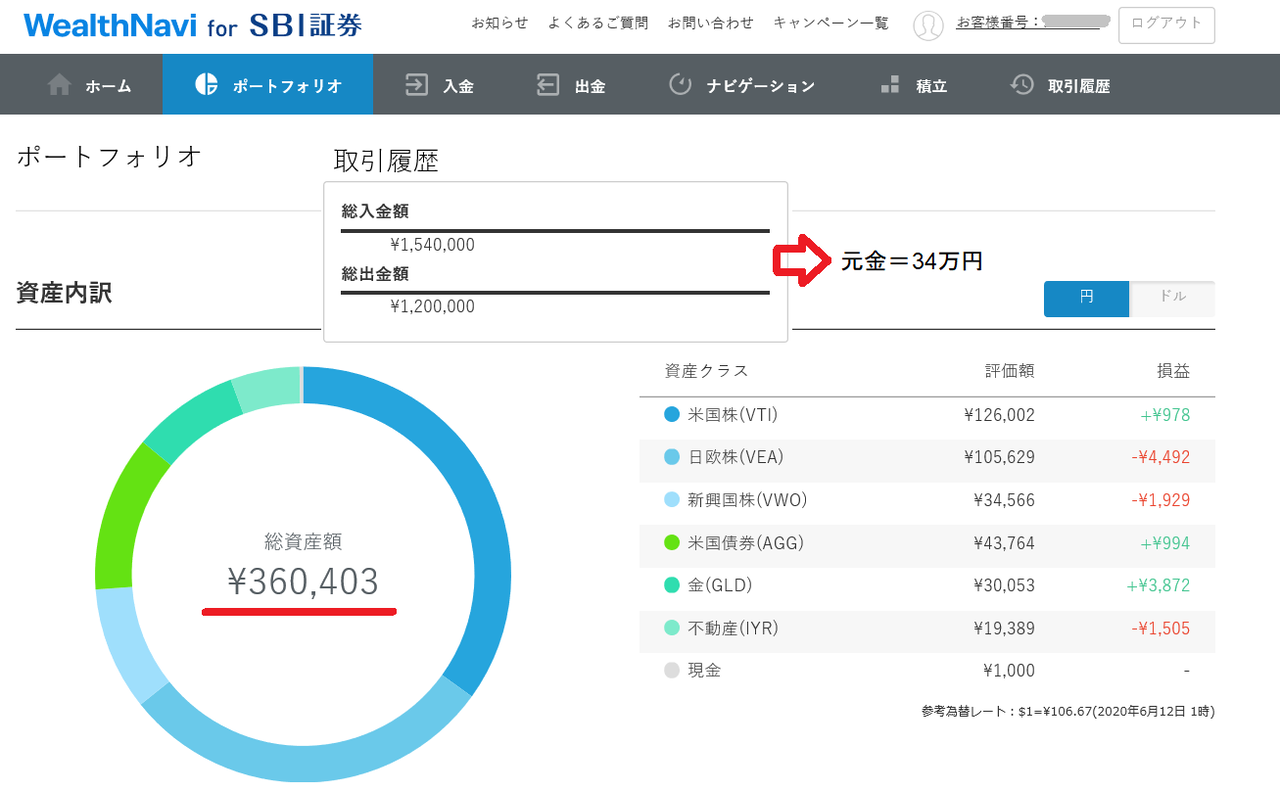Click the 日欧株(VEA) label
Screen dimensions: 1280x792
point(736,457)
